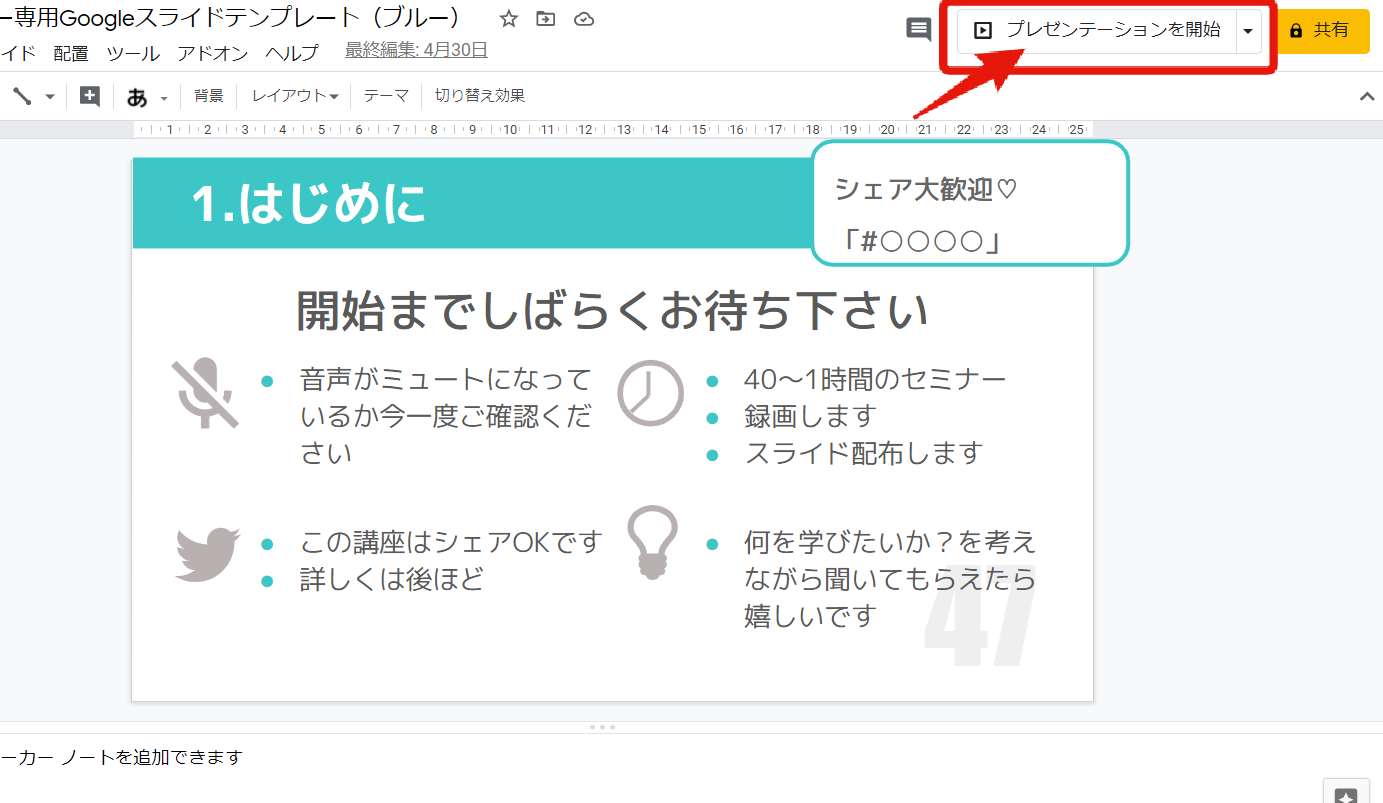Select the light bulb icon on slide
Image resolution: width=1383 pixels, height=803 pixels.
[x=652, y=543]
